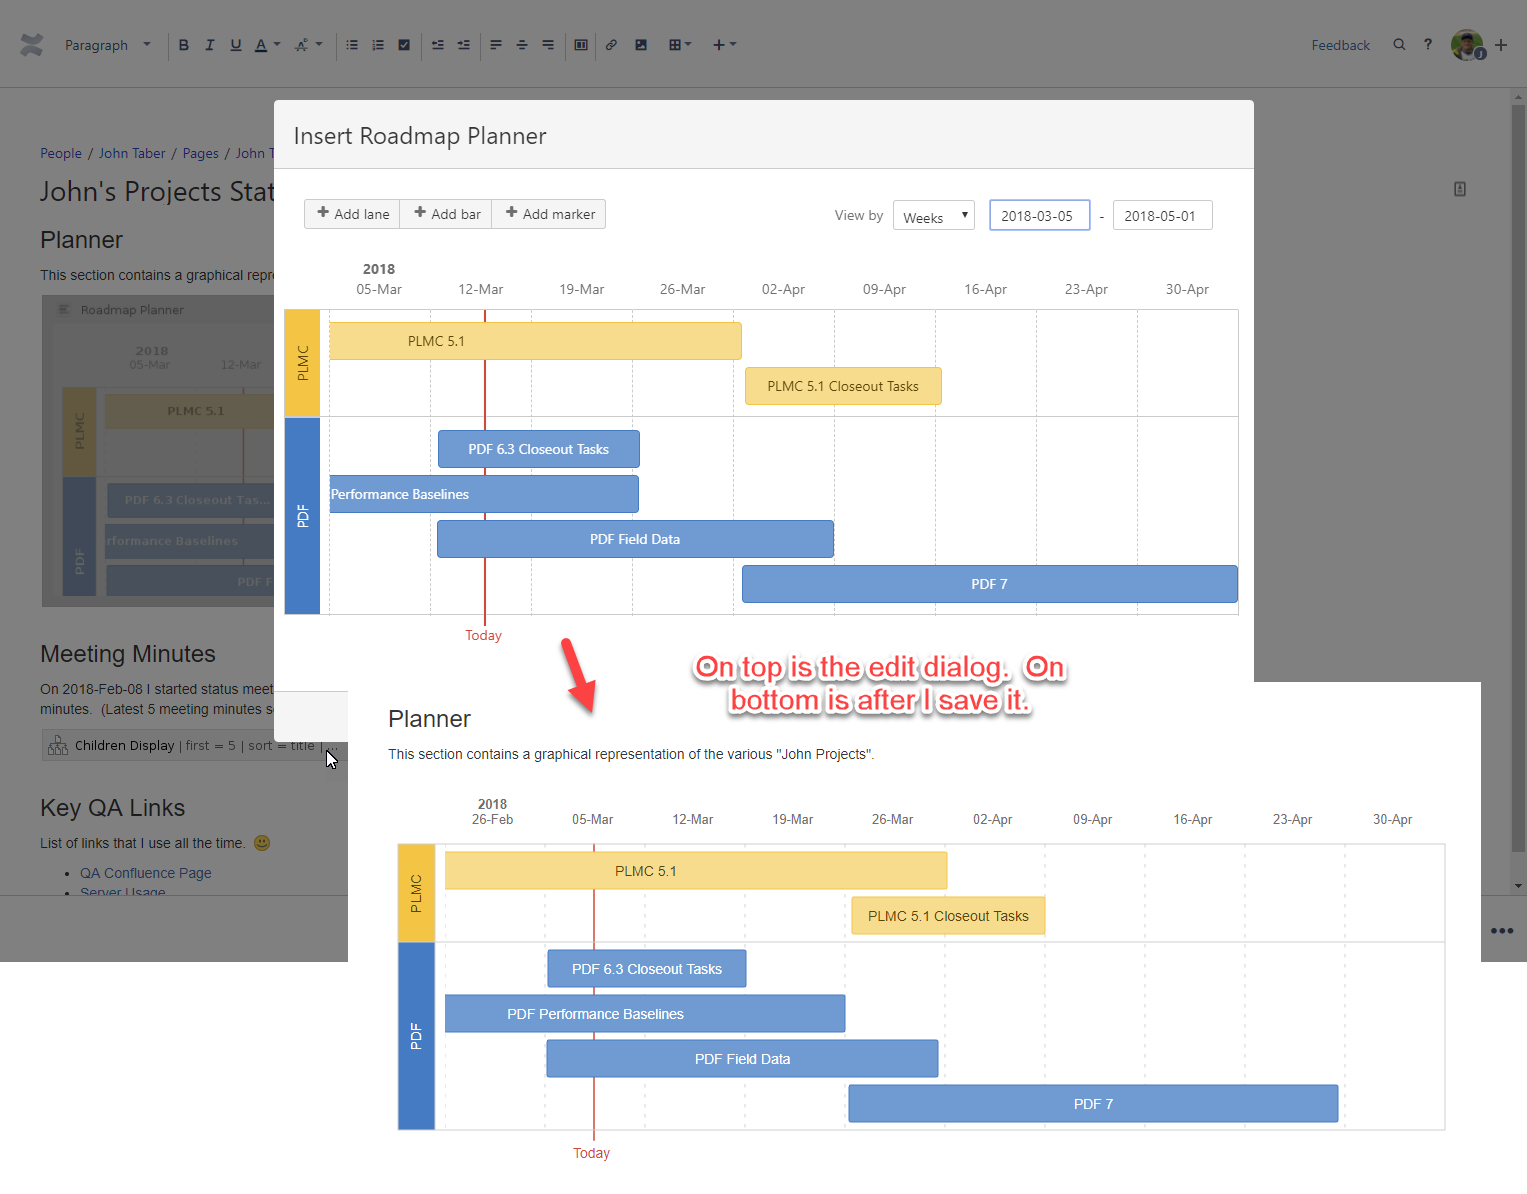Expand the text color picker arrow
This screenshot has width=1527, height=1194.
(x=277, y=45)
